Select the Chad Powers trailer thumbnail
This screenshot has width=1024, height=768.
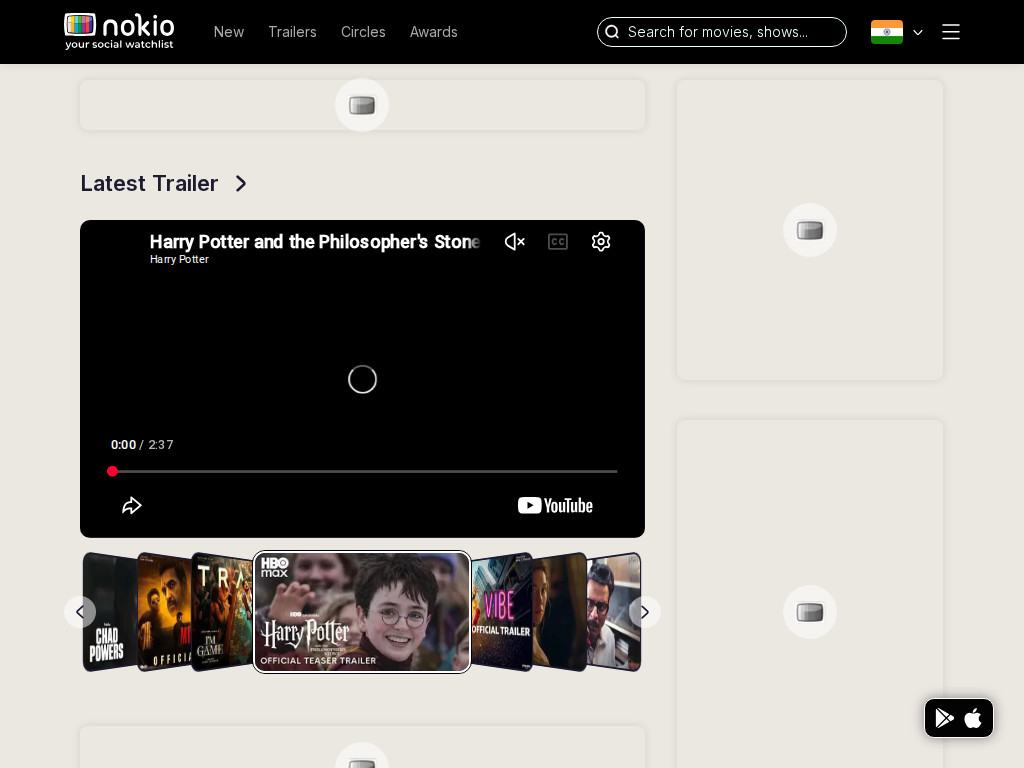[x=110, y=612]
